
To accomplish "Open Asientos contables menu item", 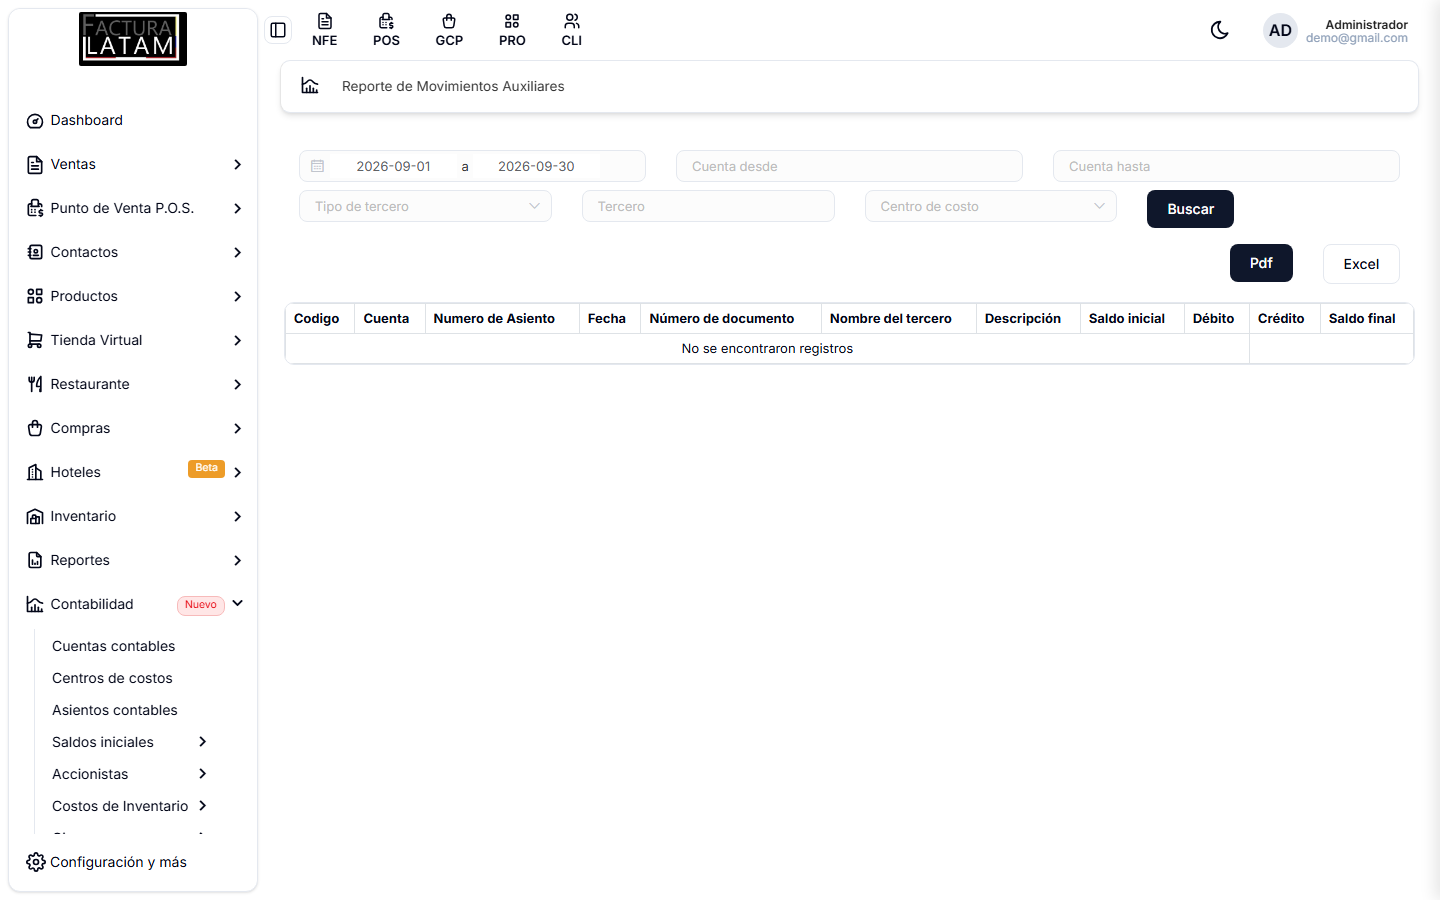I will 115,710.
